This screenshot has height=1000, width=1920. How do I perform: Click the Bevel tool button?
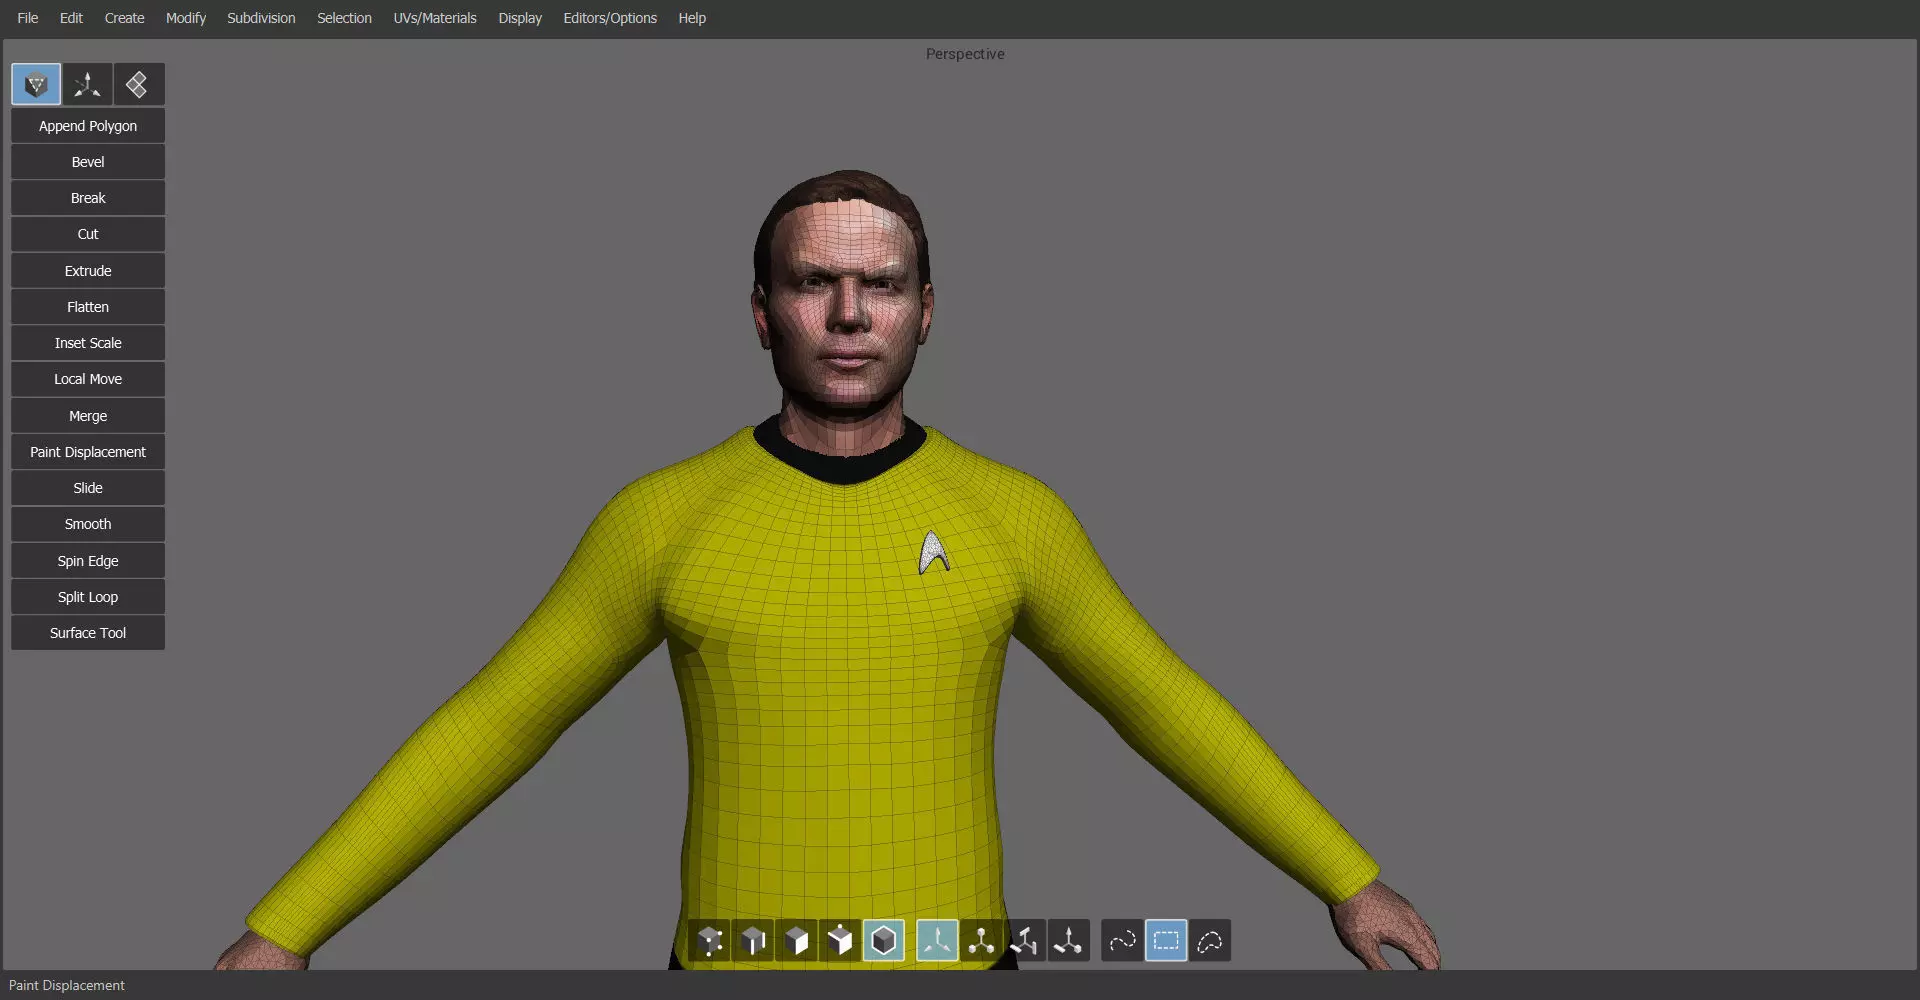click(x=88, y=162)
